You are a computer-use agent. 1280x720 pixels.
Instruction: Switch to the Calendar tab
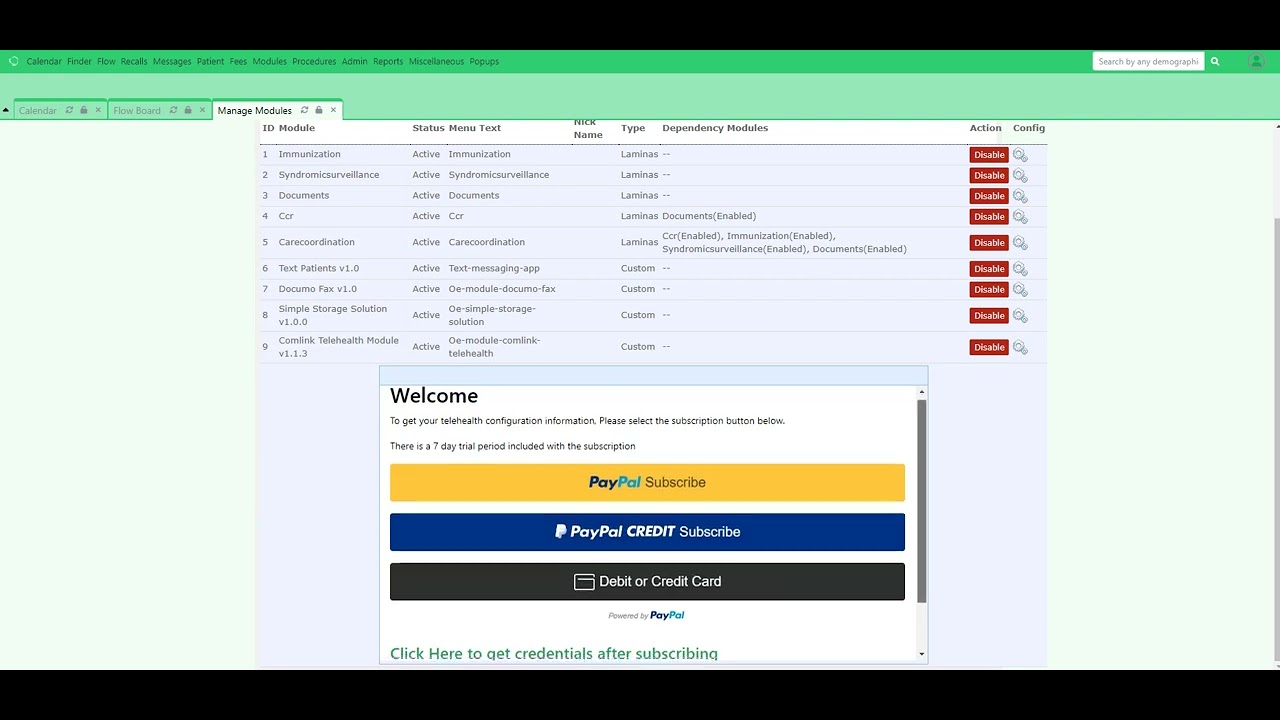[x=38, y=110]
